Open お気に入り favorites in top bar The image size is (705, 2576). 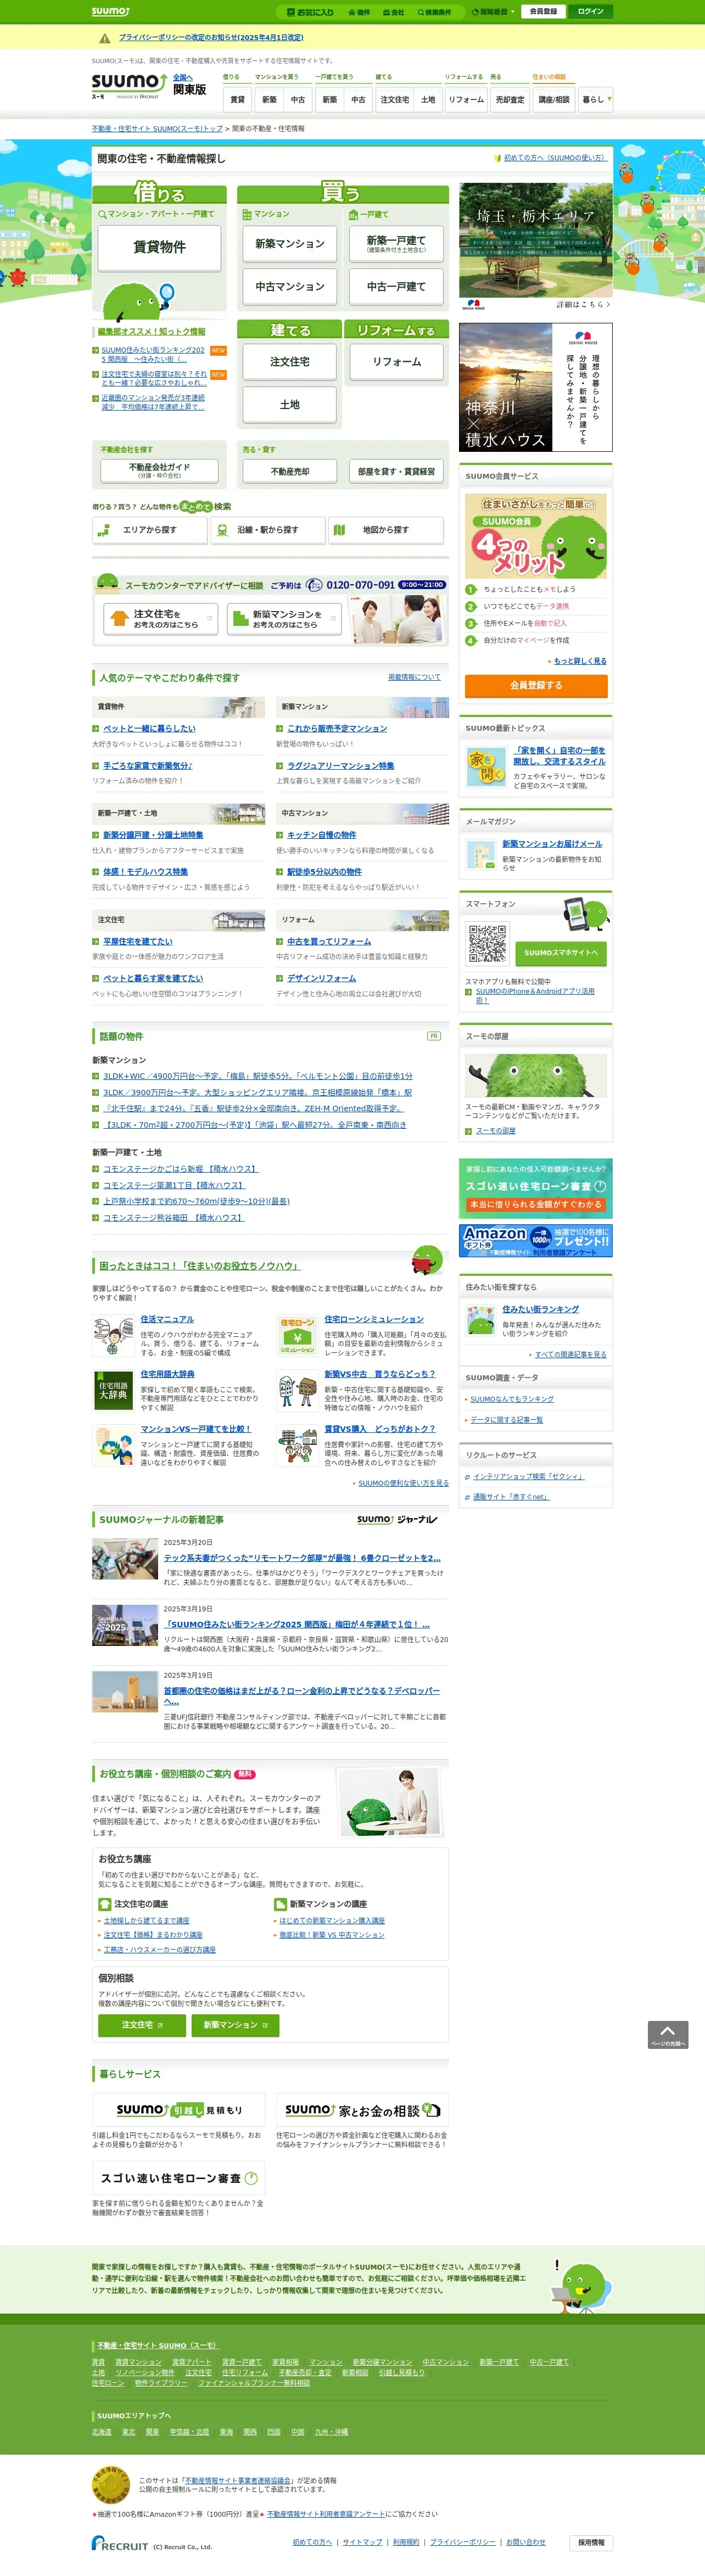click(310, 12)
